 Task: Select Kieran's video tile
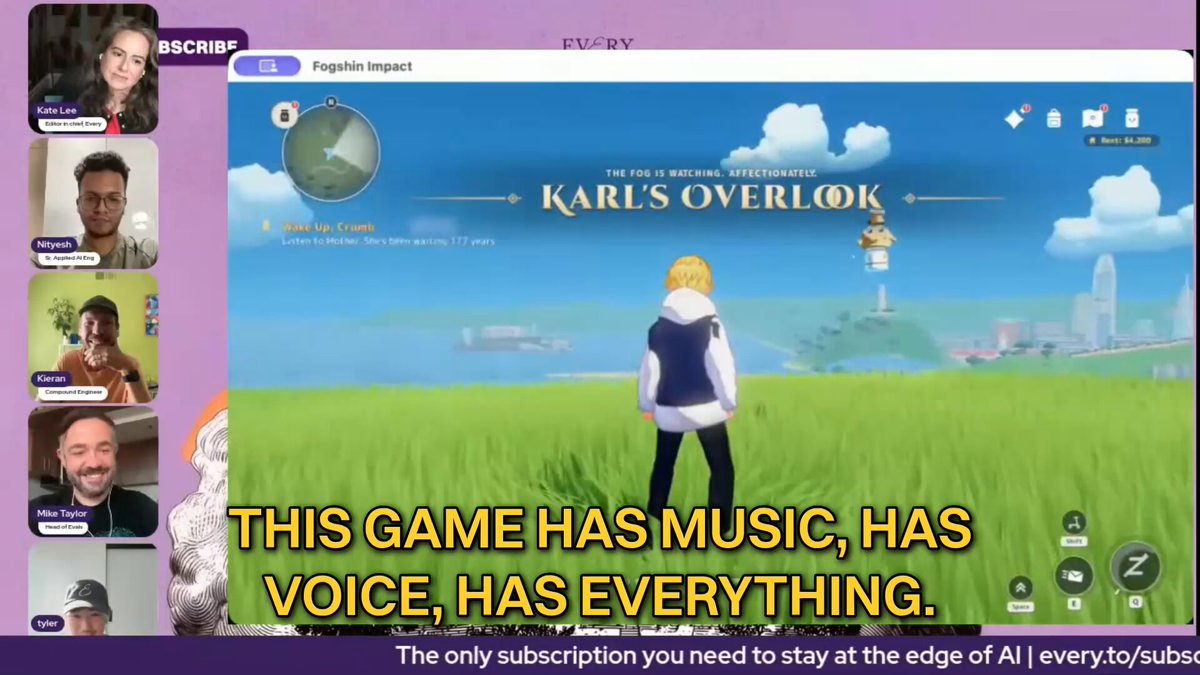point(93,338)
